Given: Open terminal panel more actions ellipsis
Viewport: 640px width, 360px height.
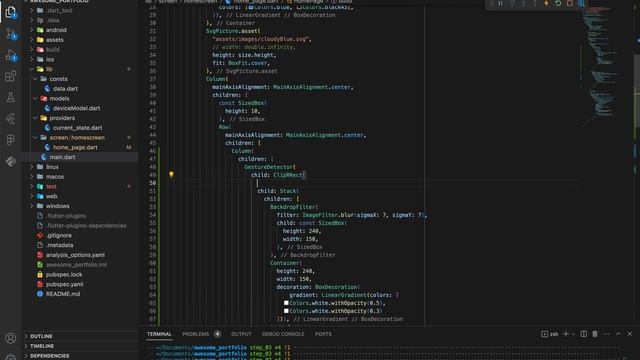Looking at the screenshot, I should click(607, 334).
